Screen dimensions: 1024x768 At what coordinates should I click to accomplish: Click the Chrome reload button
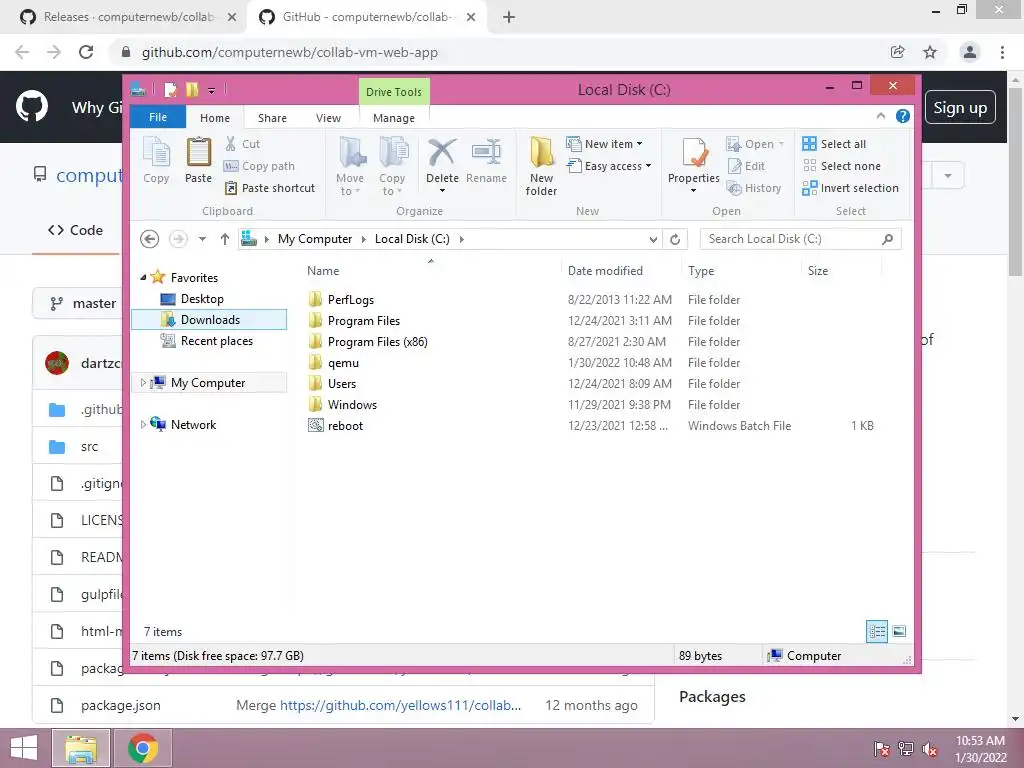click(86, 52)
